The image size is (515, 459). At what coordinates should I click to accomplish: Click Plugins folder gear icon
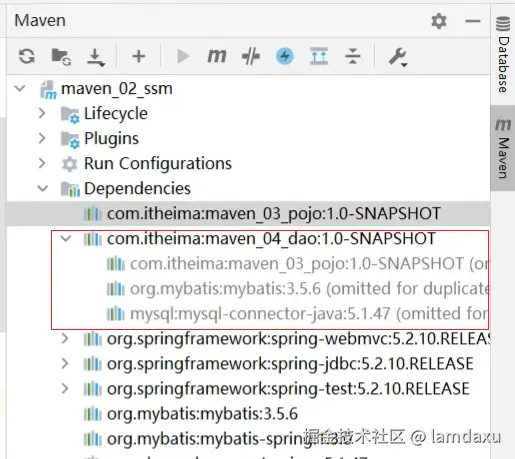tap(70, 140)
